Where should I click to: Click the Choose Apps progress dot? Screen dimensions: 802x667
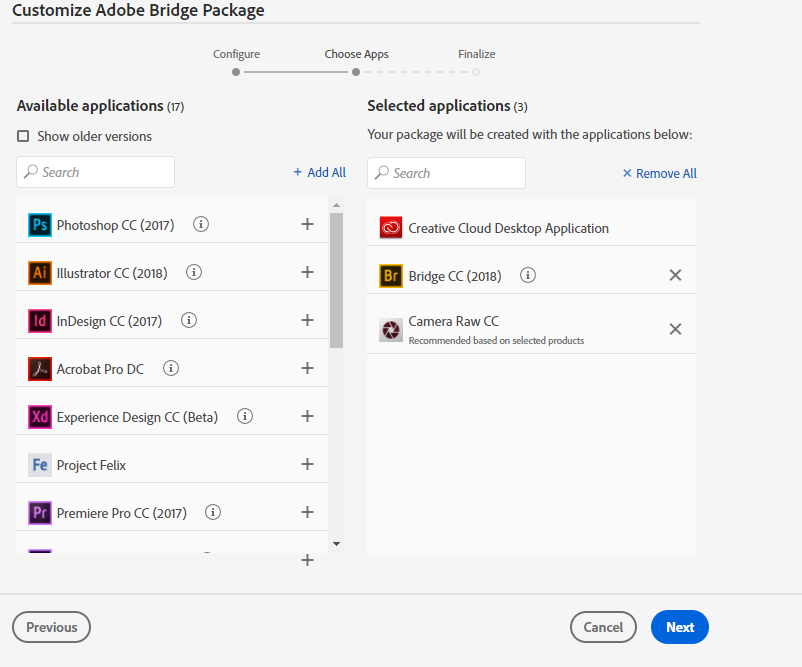(x=356, y=72)
